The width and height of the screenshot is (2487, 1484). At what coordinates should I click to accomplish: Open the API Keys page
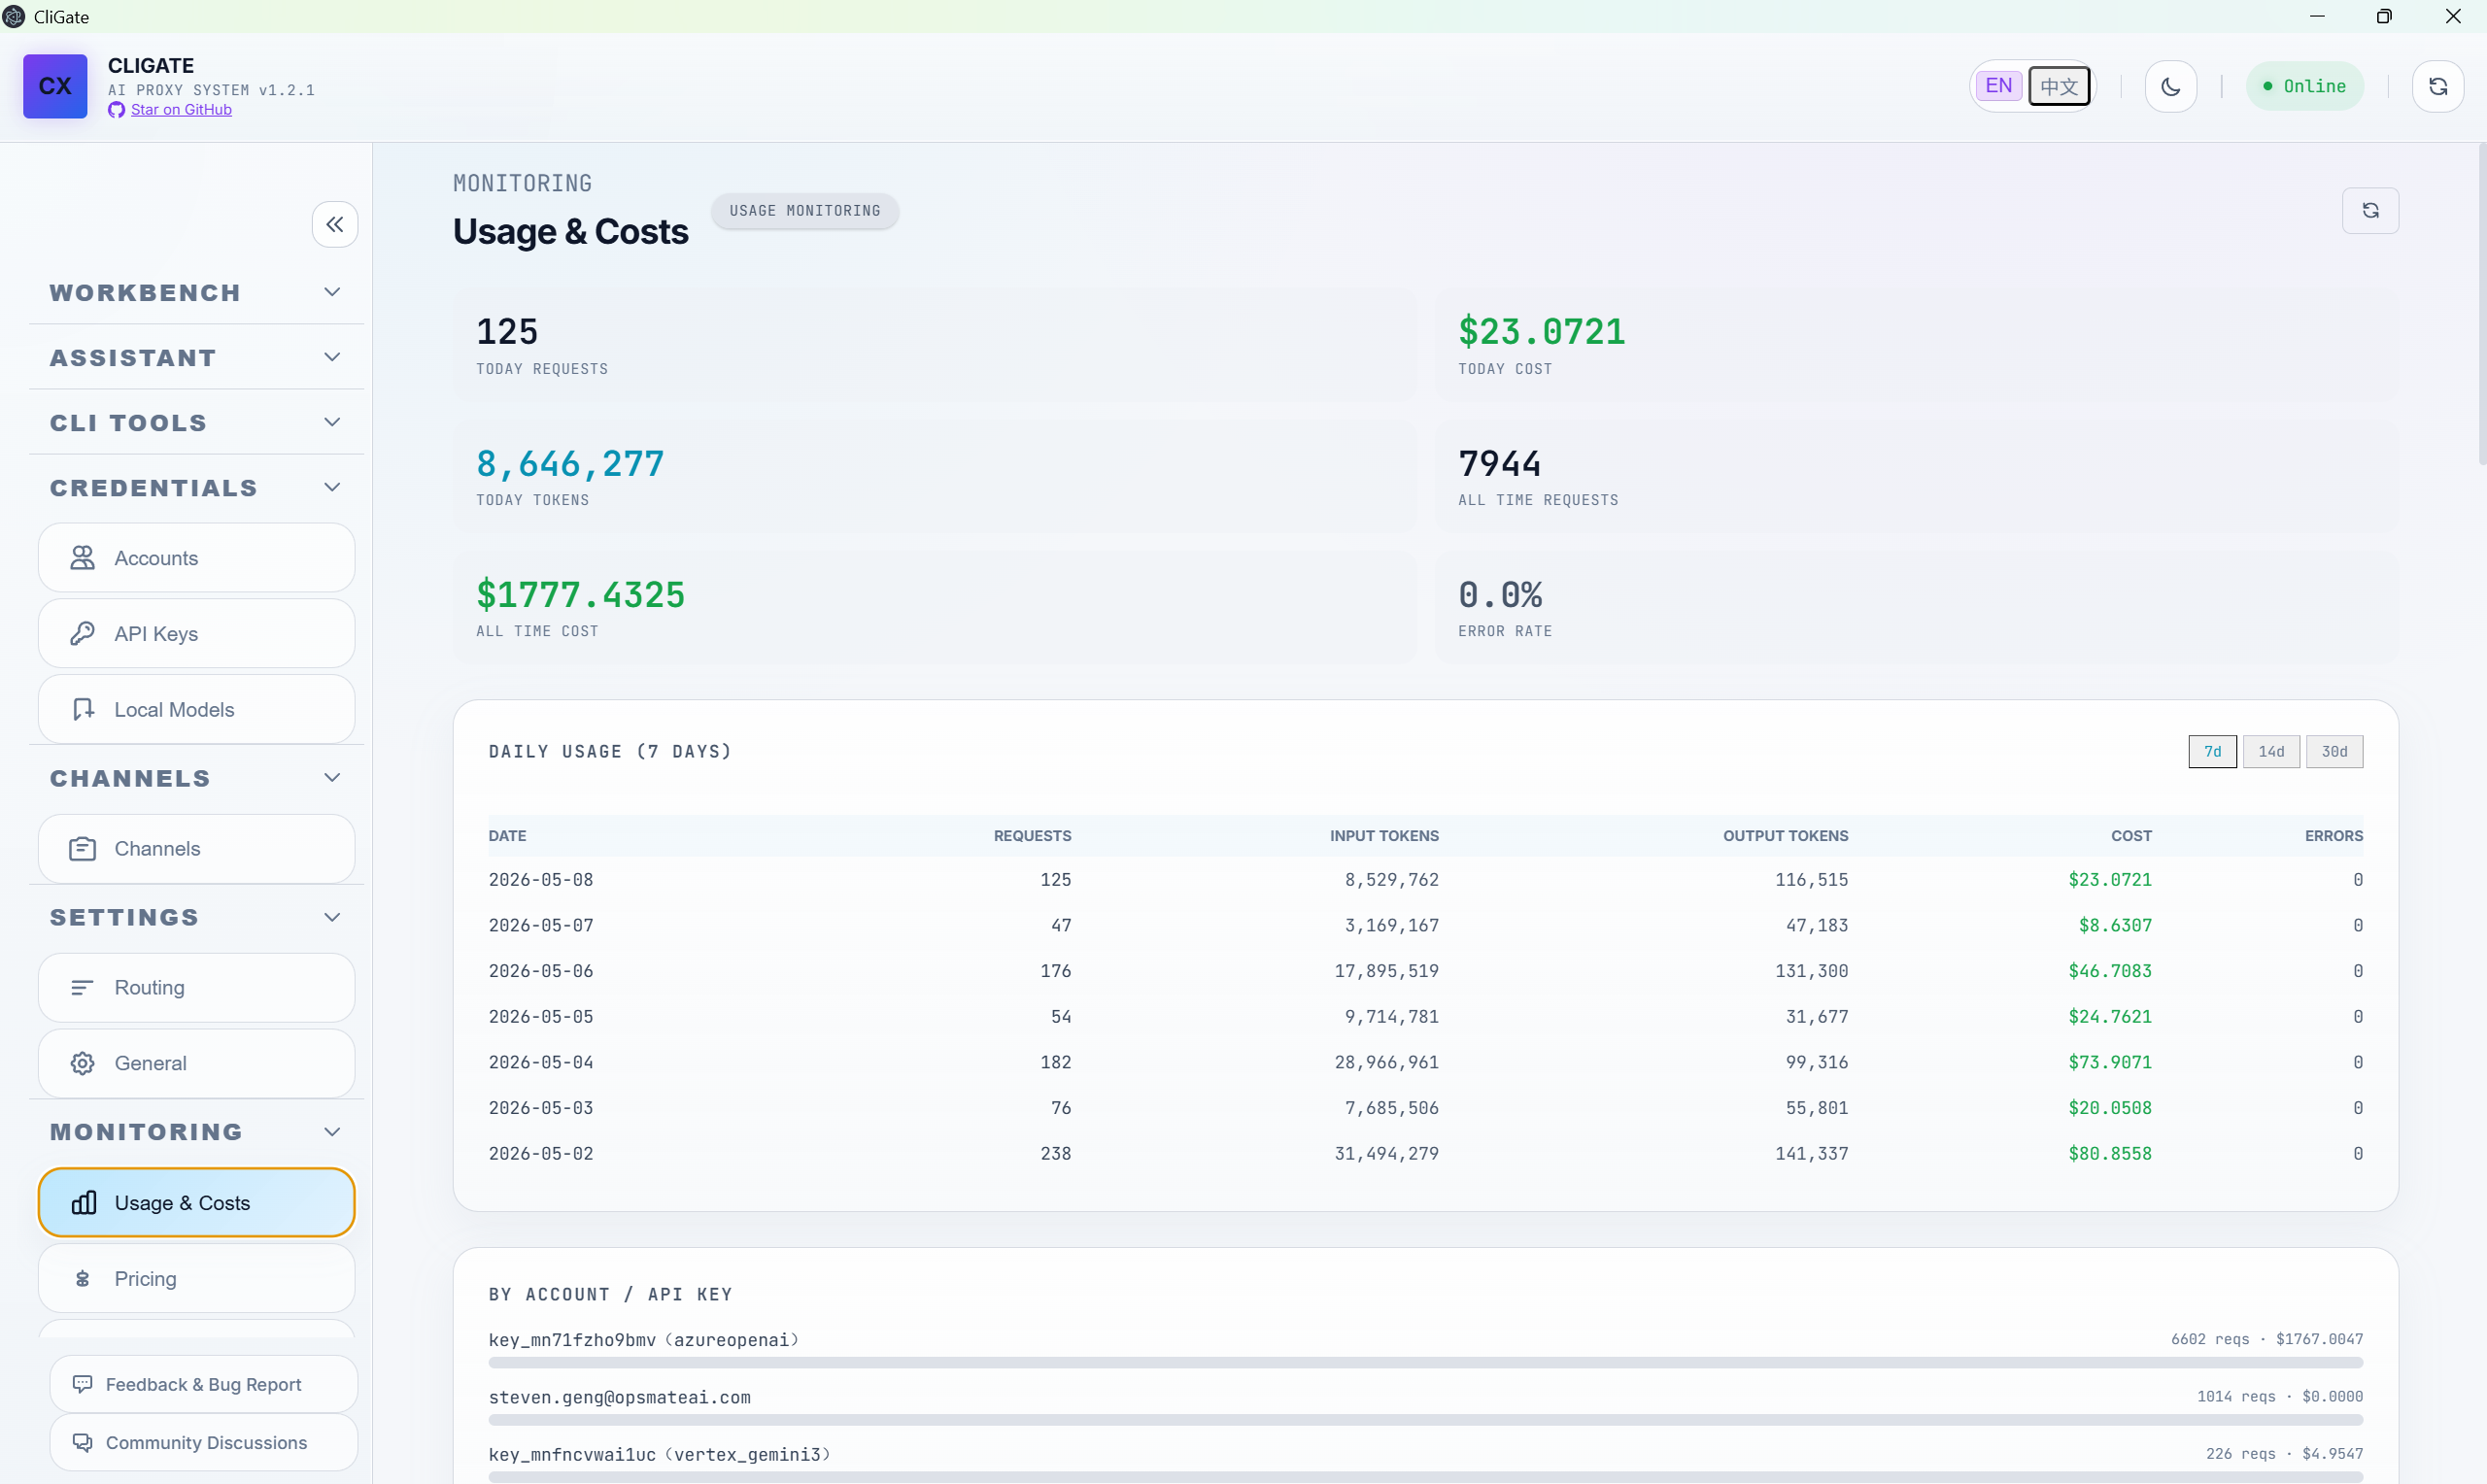click(197, 634)
